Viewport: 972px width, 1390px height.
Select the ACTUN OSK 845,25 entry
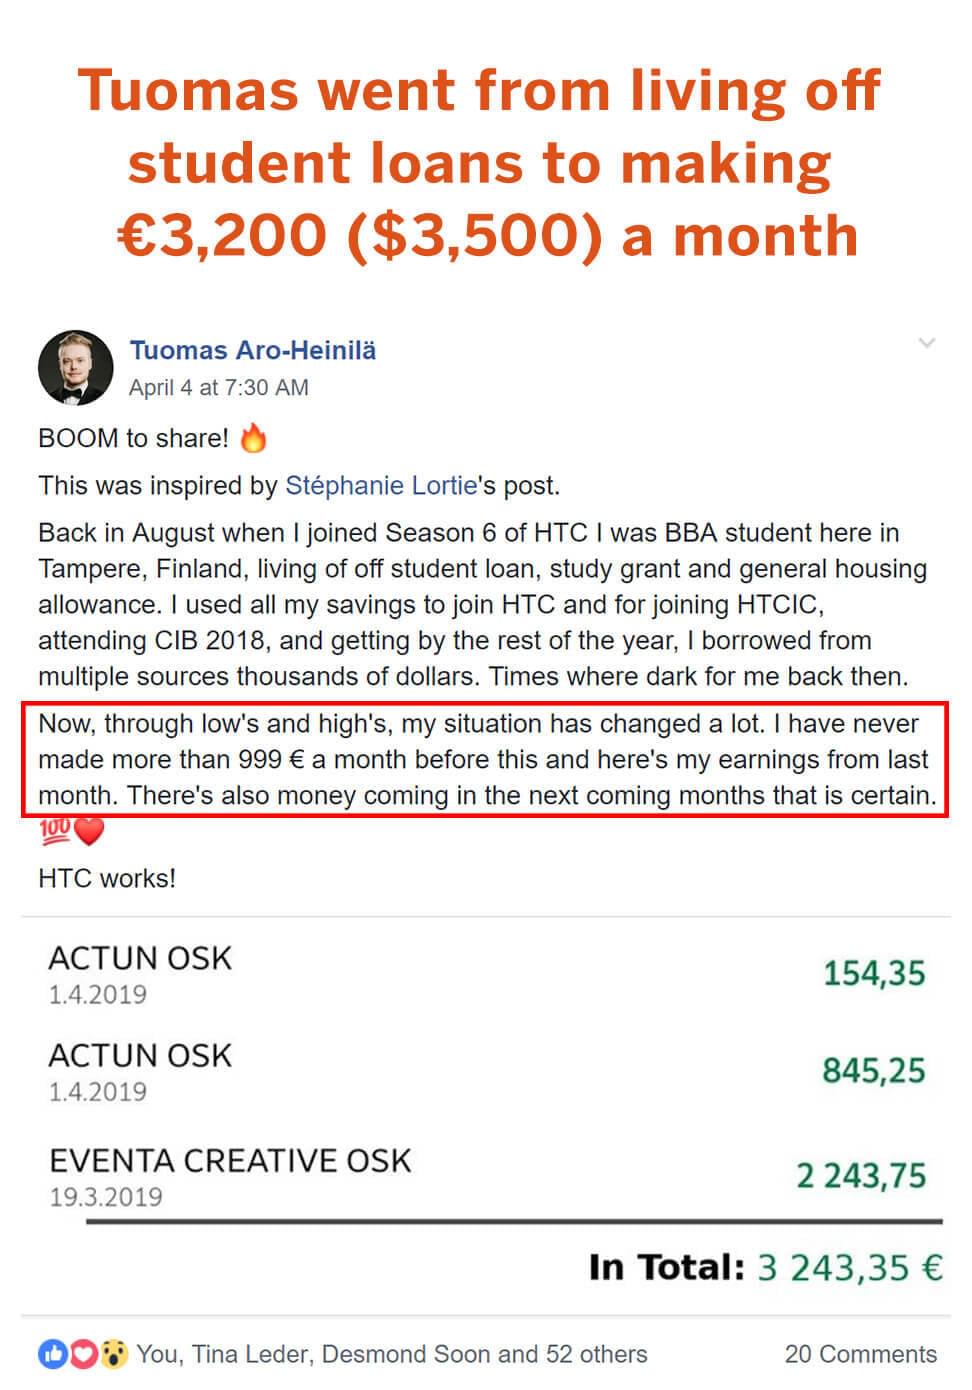[486, 1072]
